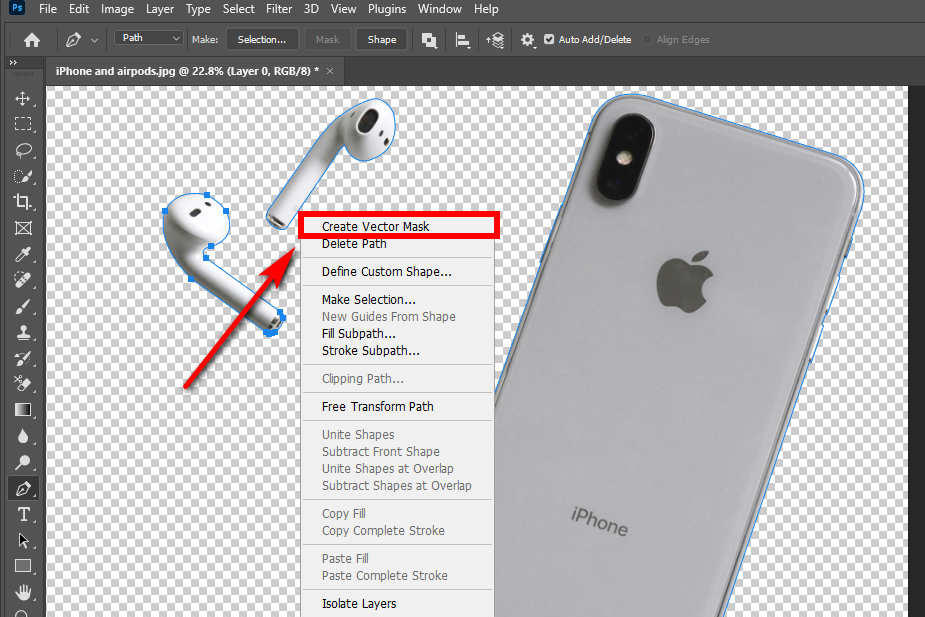Viewport: 925px width, 617px height.
Task: Toggle Auto Add/Delete checkbox
Action: 549,40
